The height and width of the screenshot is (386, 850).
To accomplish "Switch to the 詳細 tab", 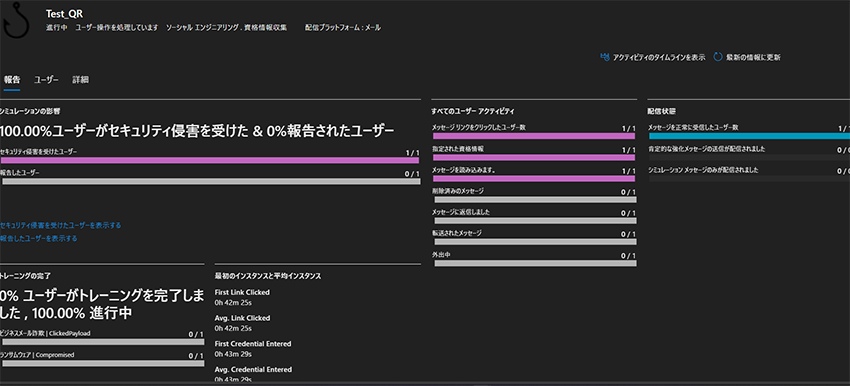I will pyautogui.click(x=81, y=80).
